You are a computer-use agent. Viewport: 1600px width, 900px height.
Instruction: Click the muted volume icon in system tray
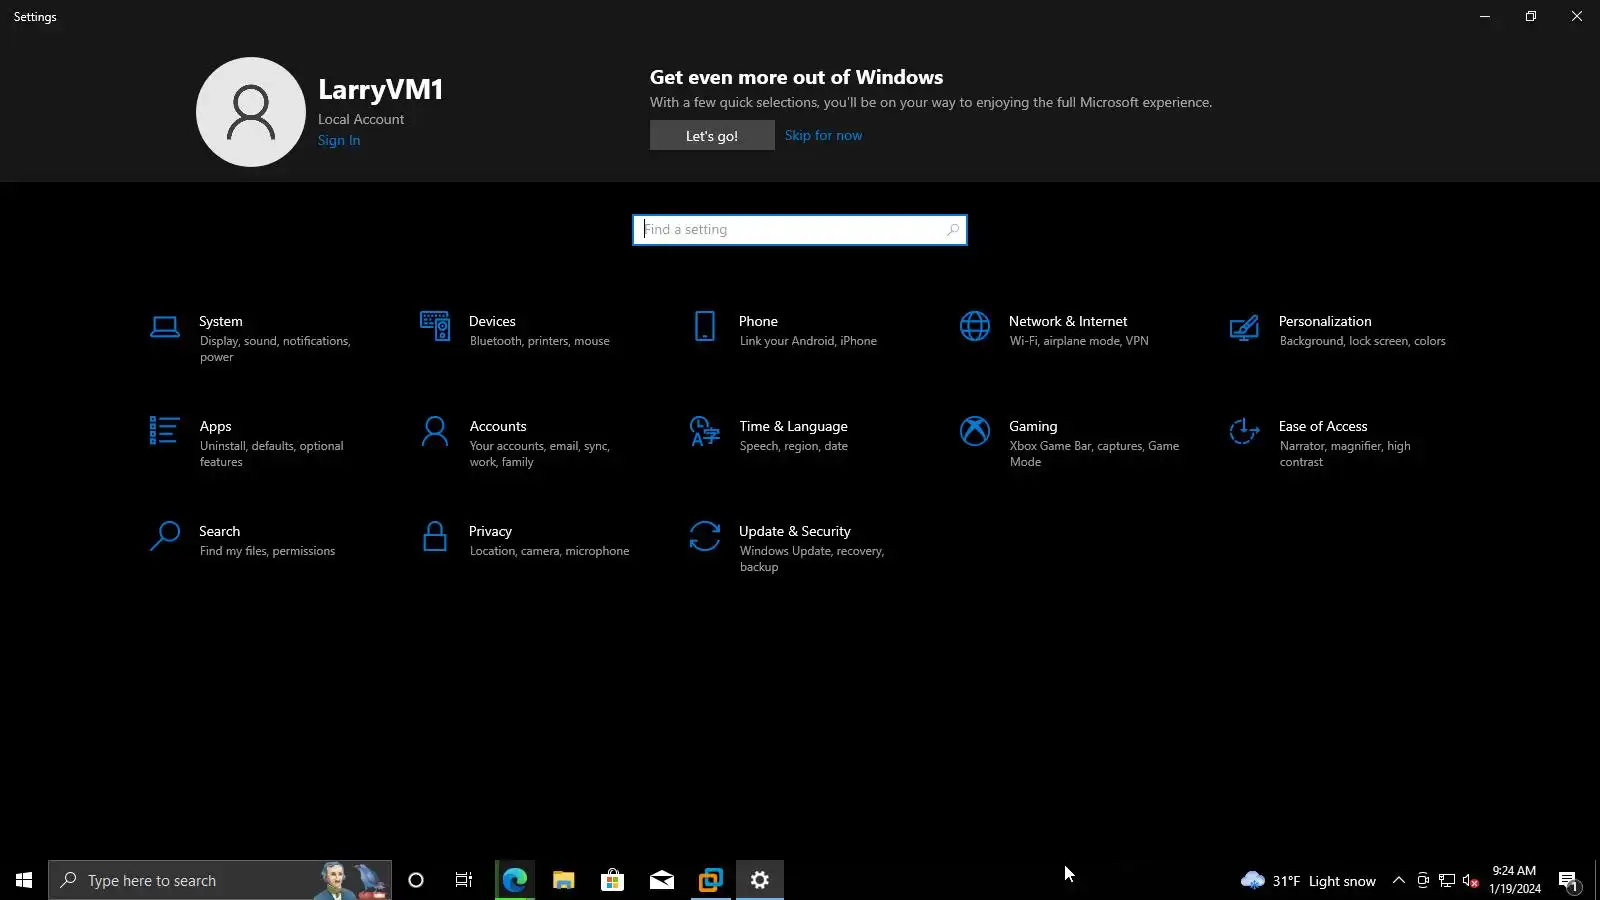click(x=1471, y=880)
